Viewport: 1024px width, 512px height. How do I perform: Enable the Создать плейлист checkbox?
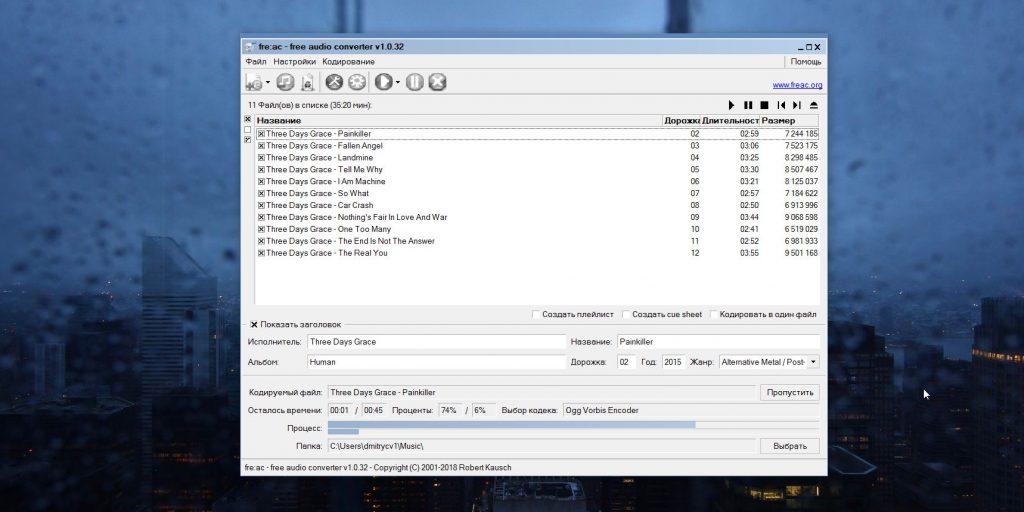536,315
